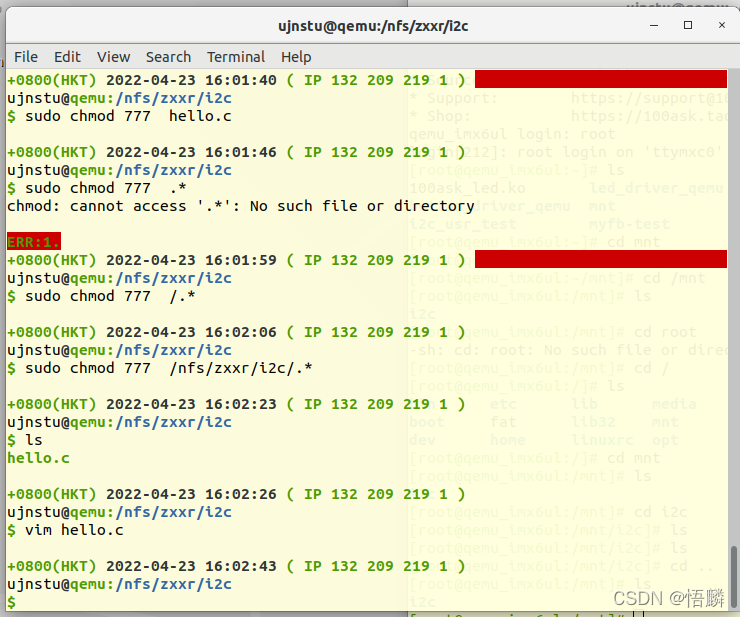Screen dimensions: 740x617
Task: Open the Terminal menu
Action: [x=236, y=57]
